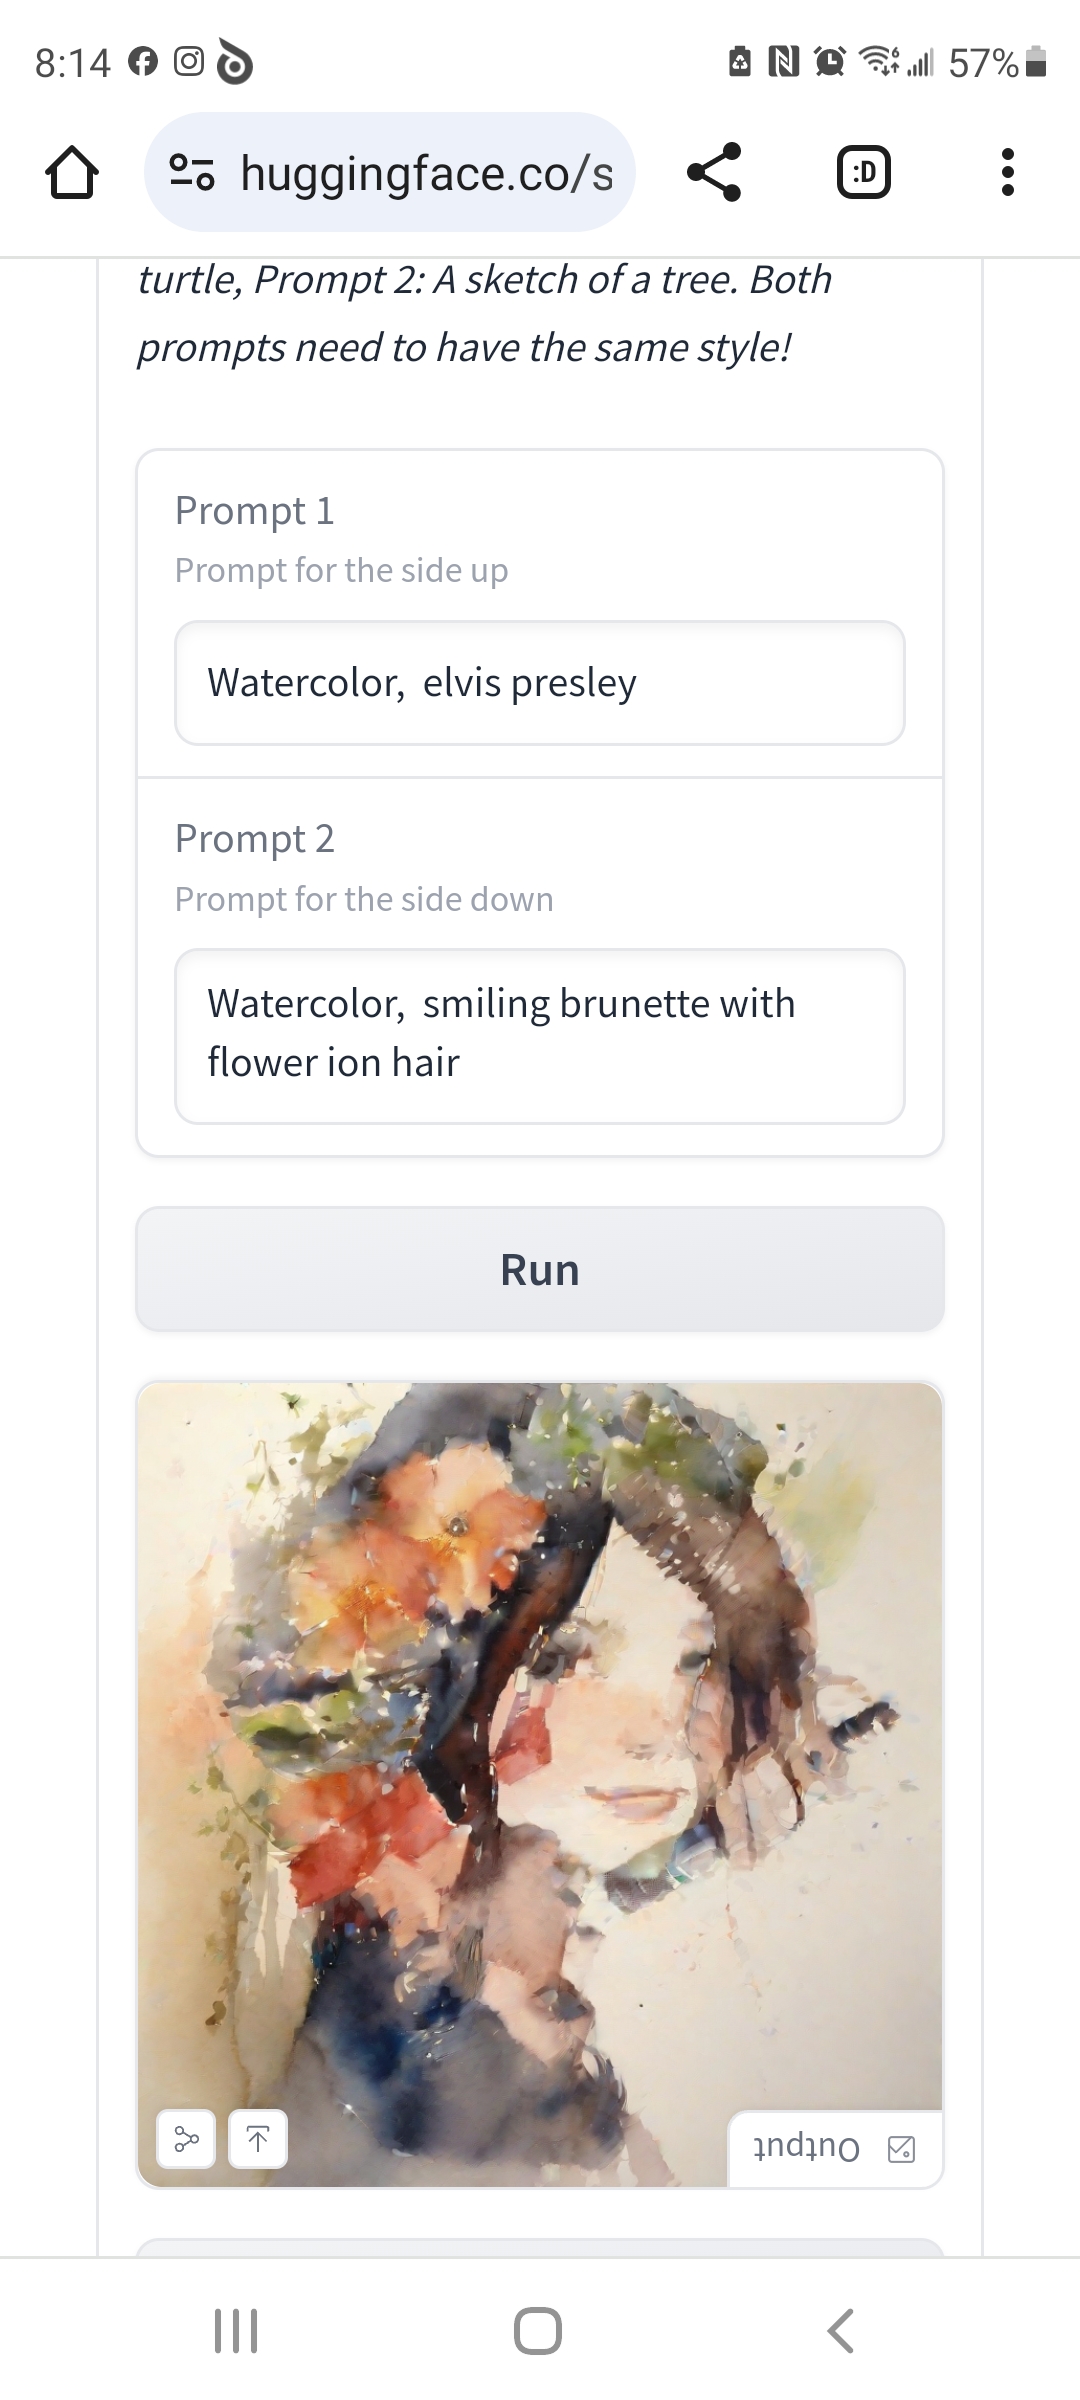Screen dimensions: 1080x2400
Task: Tap the browser share icon
Action: 714,173
